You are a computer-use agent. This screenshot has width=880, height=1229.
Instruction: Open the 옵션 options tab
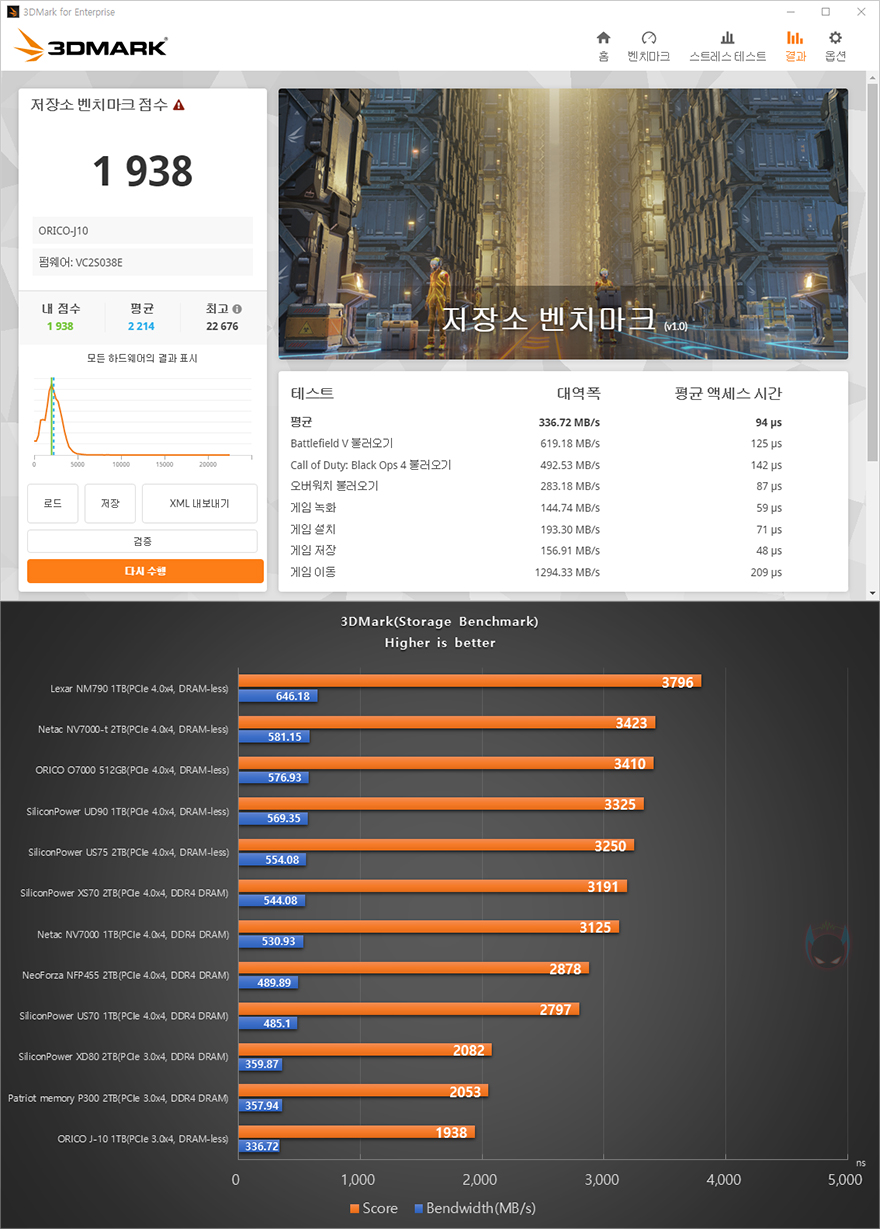tap(835, 46)
